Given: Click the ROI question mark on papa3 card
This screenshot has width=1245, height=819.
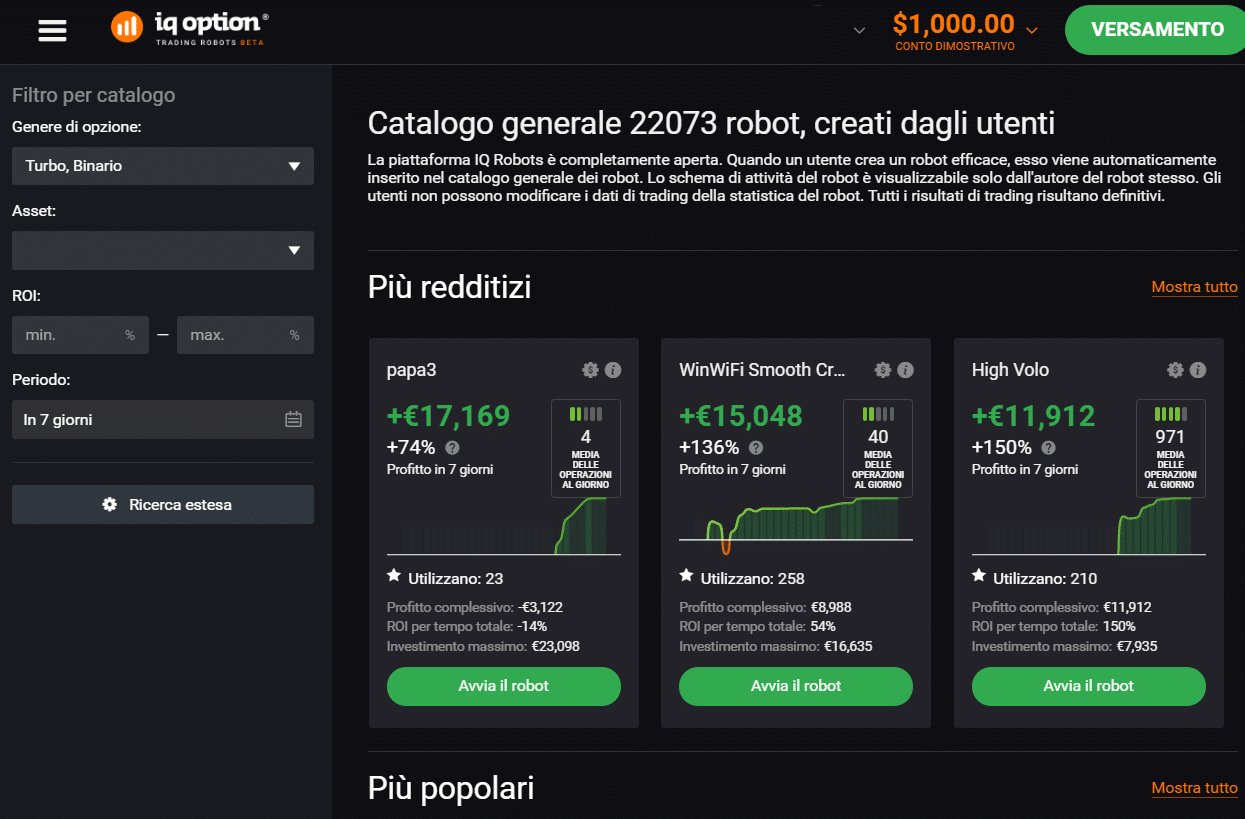Looking at the screenshot, I should click(x=452, y=448).
